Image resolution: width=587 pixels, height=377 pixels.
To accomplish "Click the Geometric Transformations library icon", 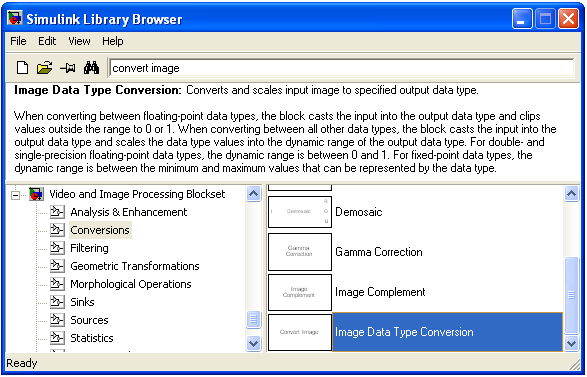I will [57, 266].
